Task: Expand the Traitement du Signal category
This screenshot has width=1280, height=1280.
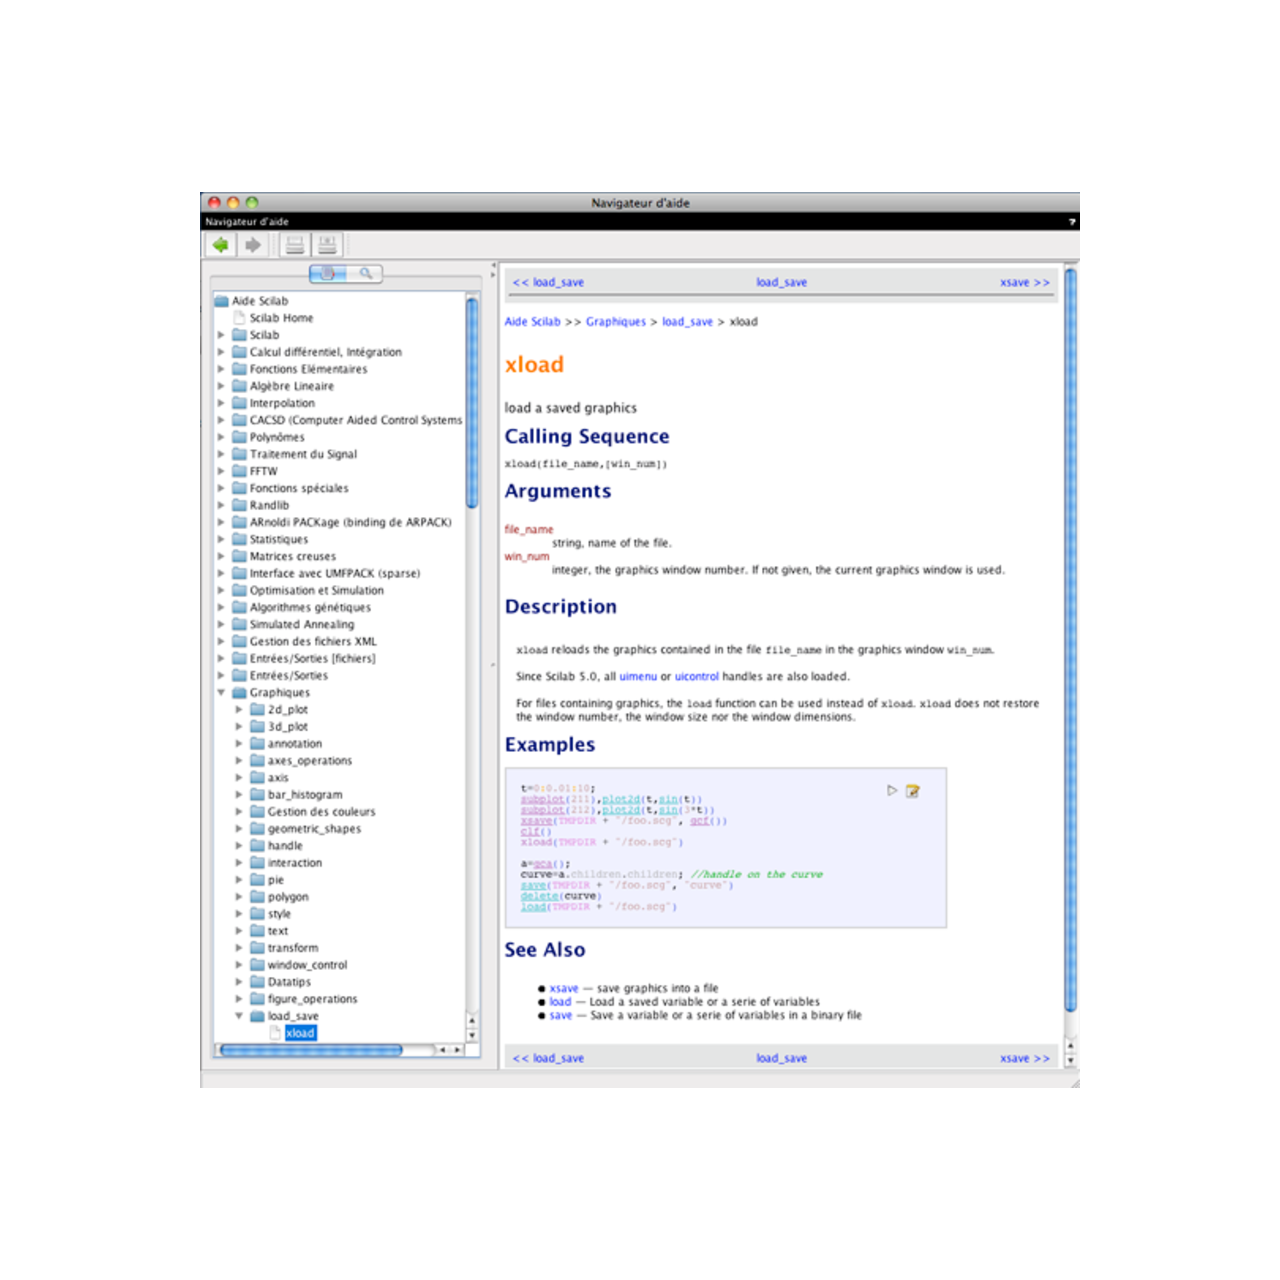Action: [x=221, y=454]
